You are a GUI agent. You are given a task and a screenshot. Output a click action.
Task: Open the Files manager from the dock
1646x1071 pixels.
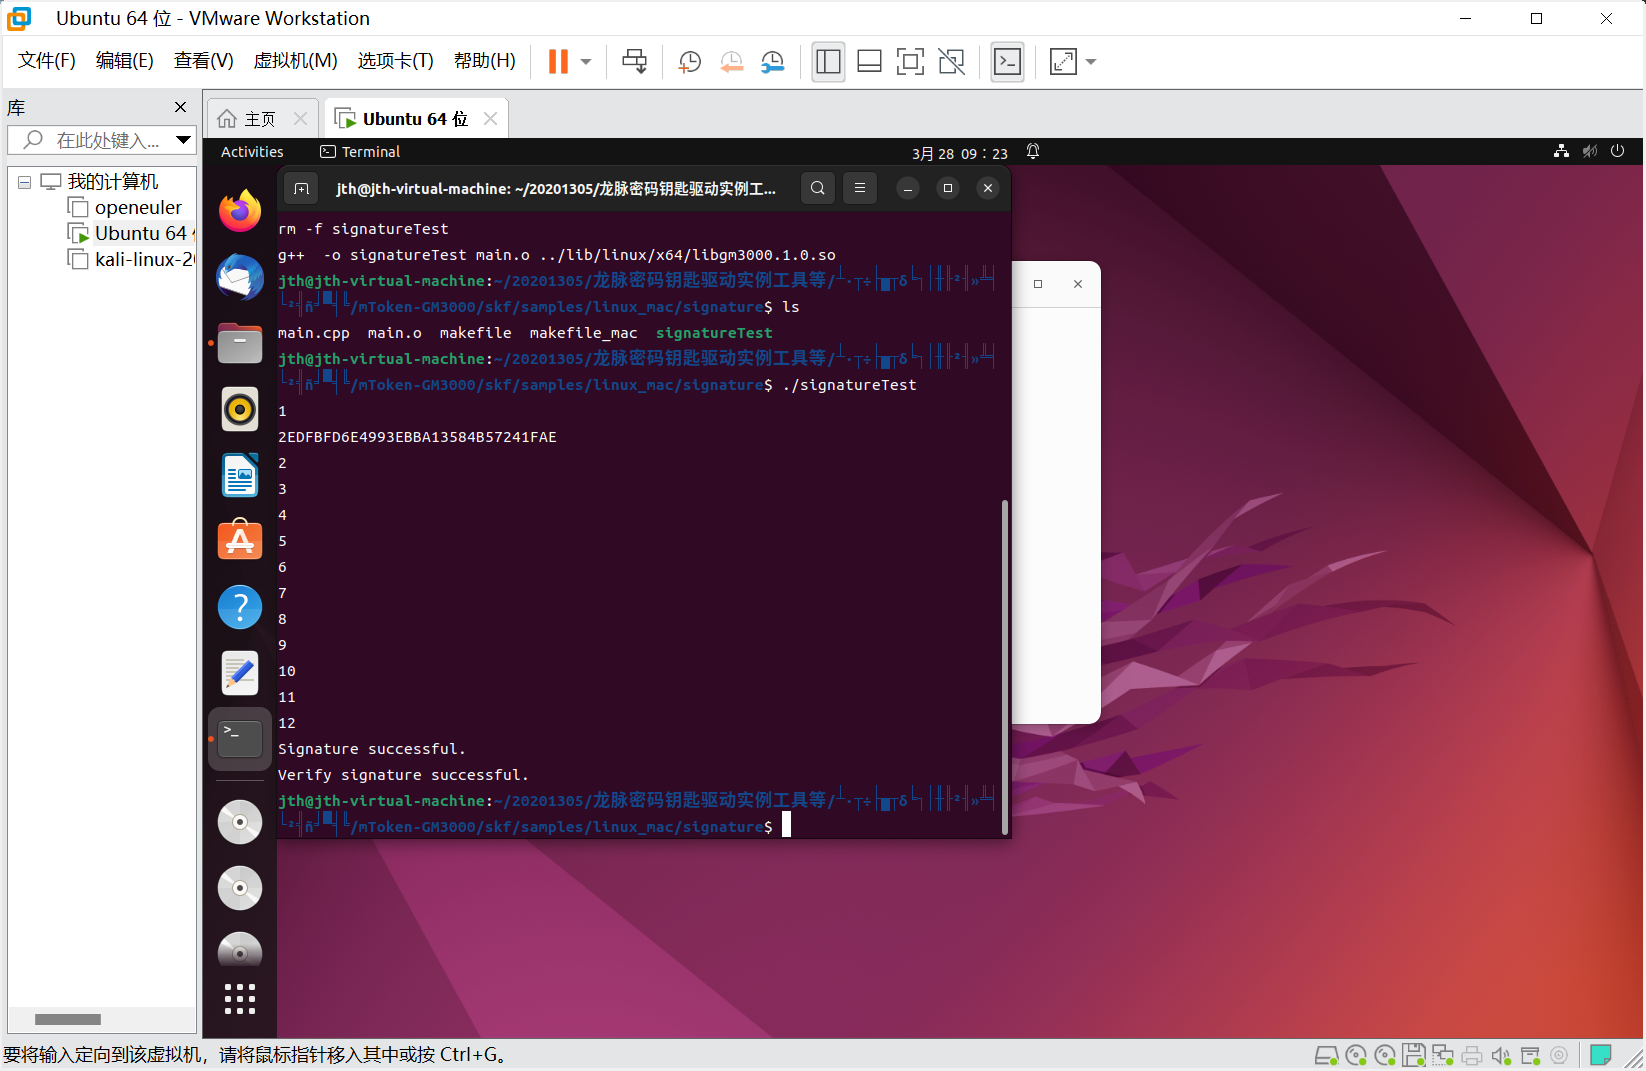pos(240,343)
